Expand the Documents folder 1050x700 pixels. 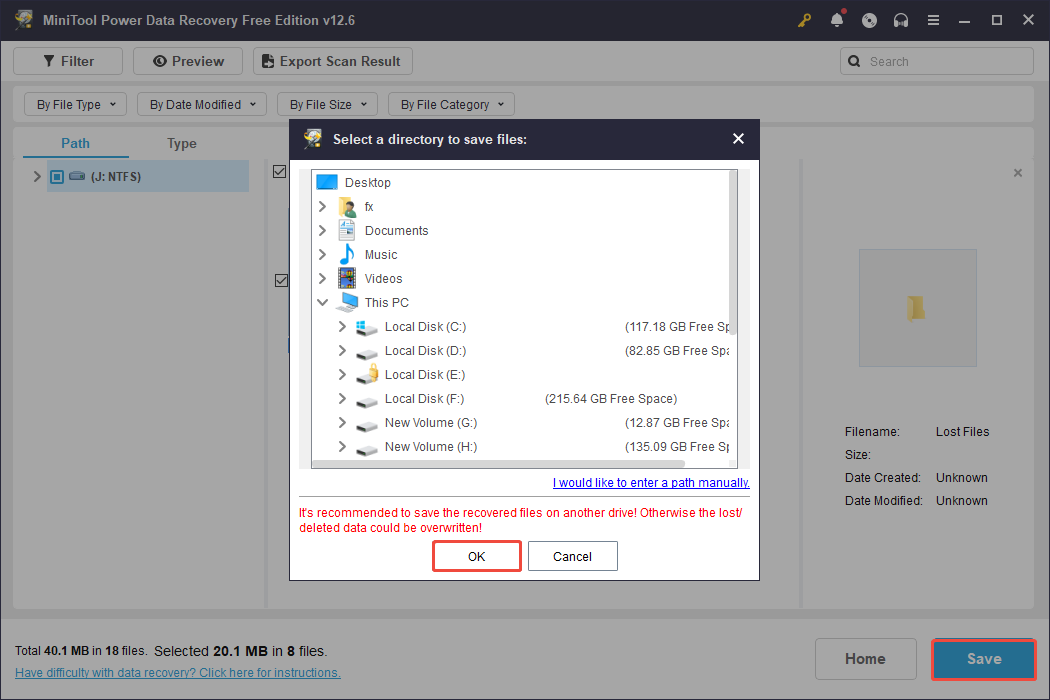pos(322,230)
